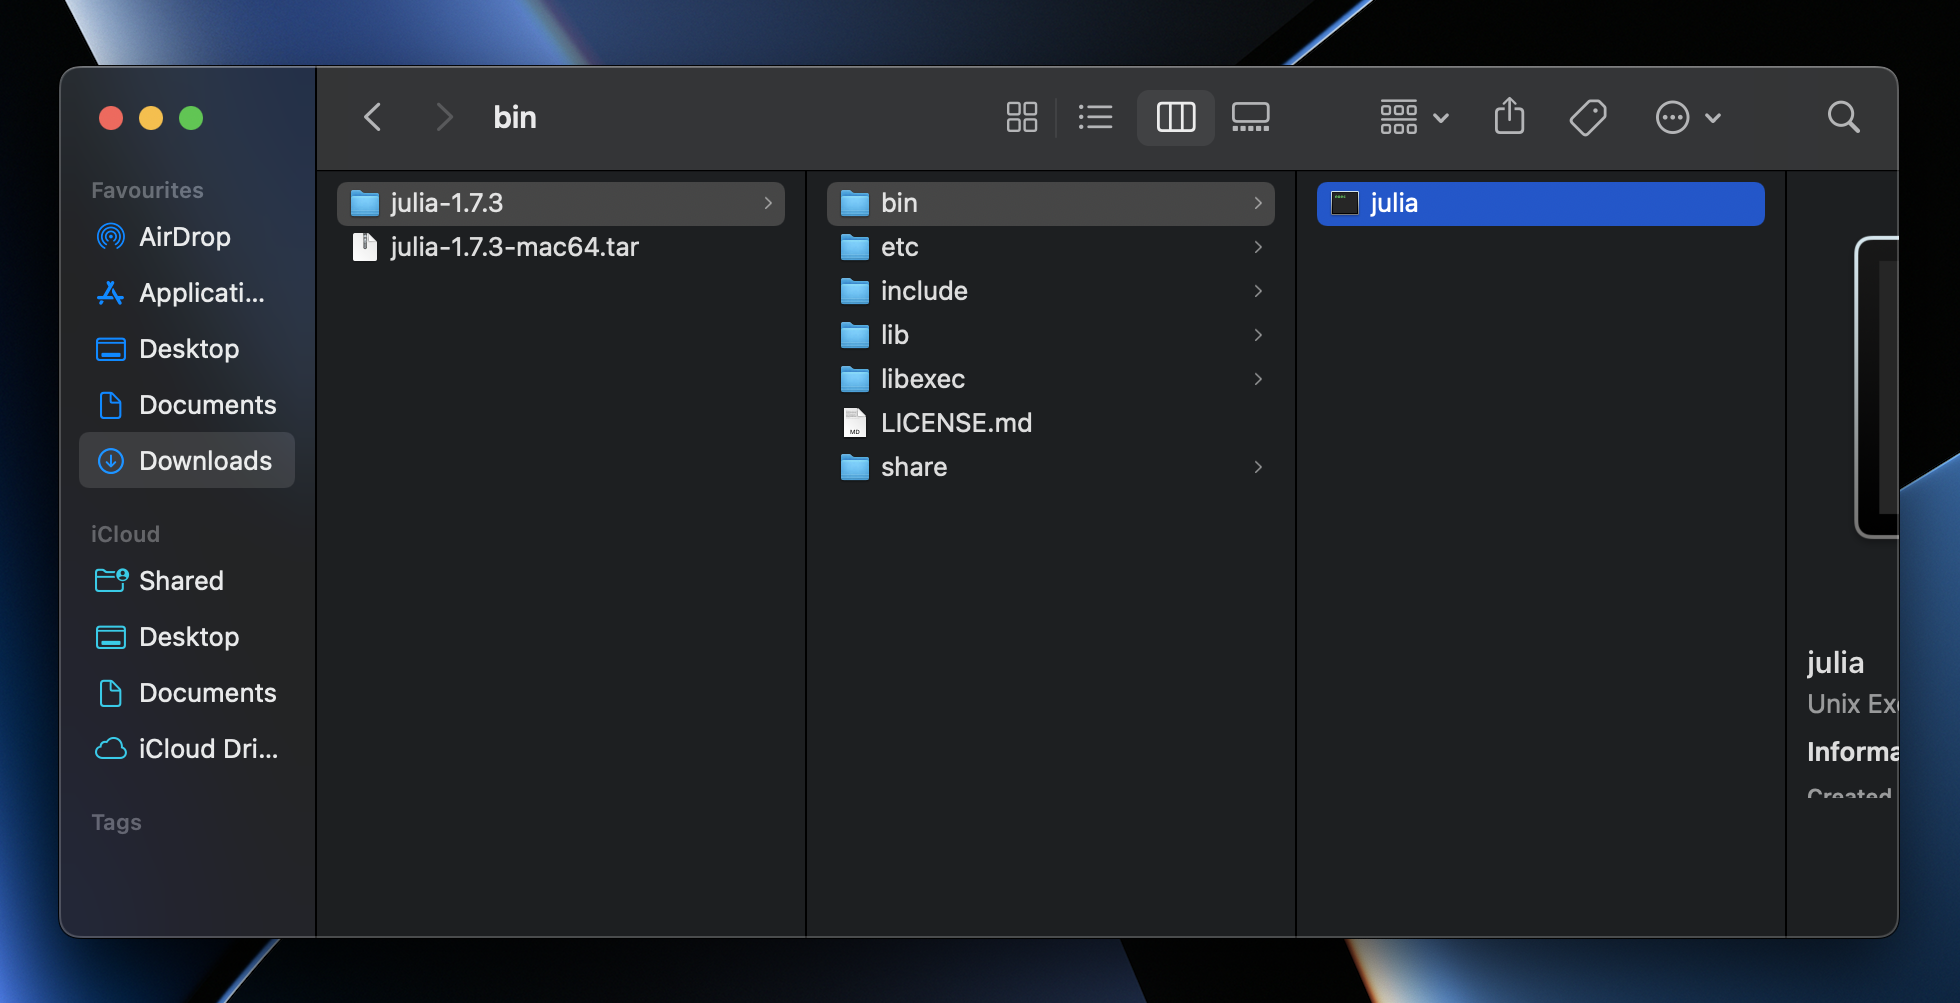Expand chevron on julia-1.7.3 row
Image resolution: width=1960 pixels, height=1003 pixels.
point(767,203)
